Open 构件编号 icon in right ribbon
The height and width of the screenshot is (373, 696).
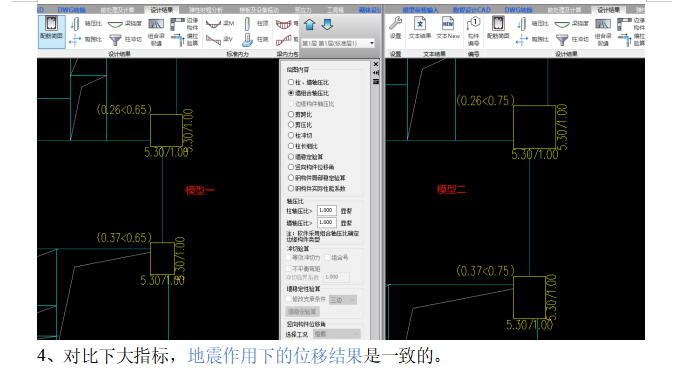(474, 31)
